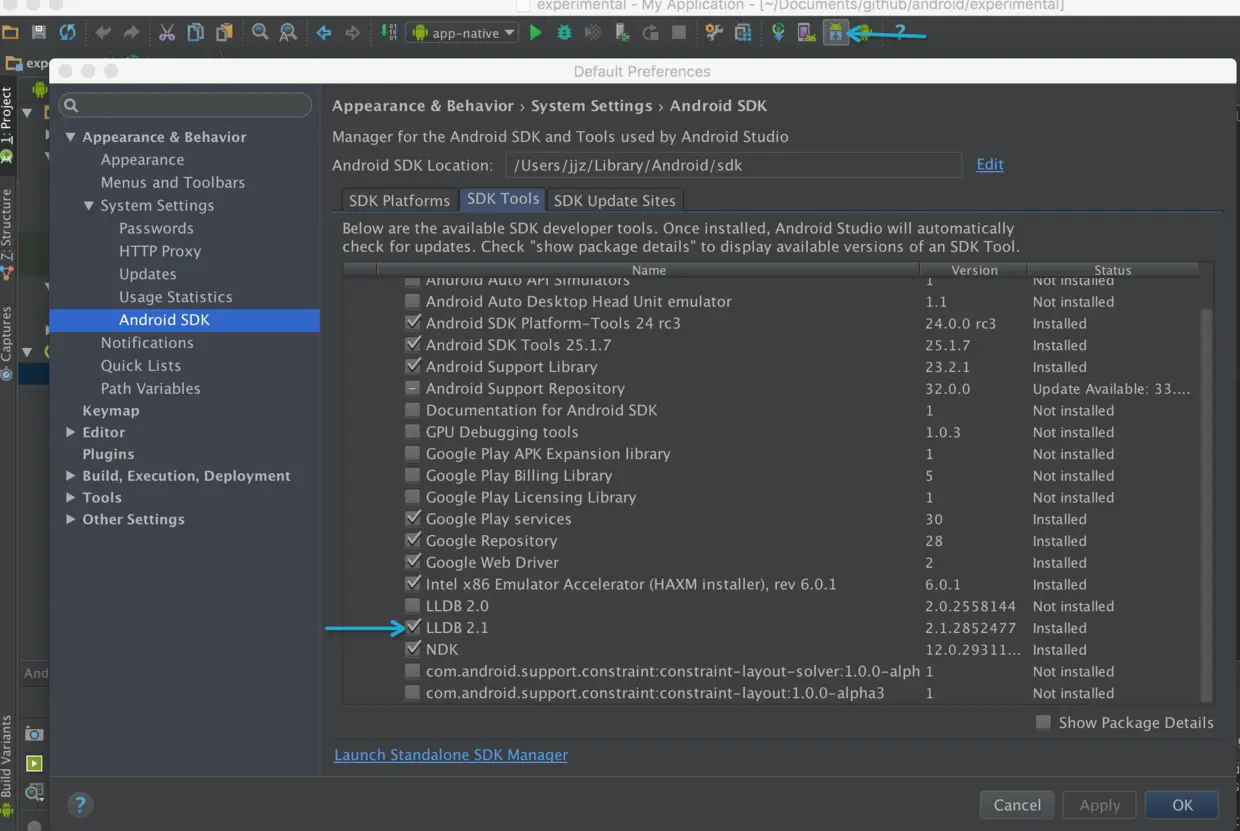Image resolution: width=1240 pixels, height=831 pixels.
Task: Click the Redo arrow icon
Action: click(131, 33)
